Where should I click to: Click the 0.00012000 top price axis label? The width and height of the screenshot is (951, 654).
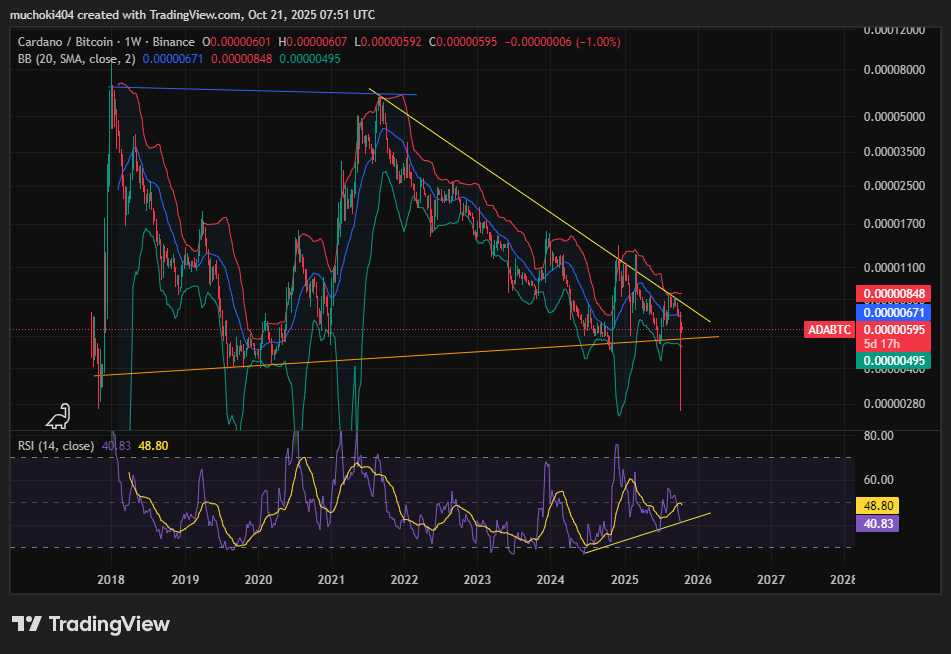click(893, 30)
